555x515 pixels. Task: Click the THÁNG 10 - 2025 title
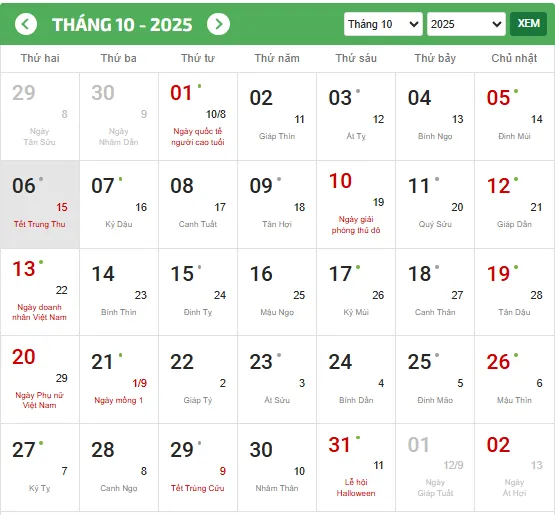point(122,24)
